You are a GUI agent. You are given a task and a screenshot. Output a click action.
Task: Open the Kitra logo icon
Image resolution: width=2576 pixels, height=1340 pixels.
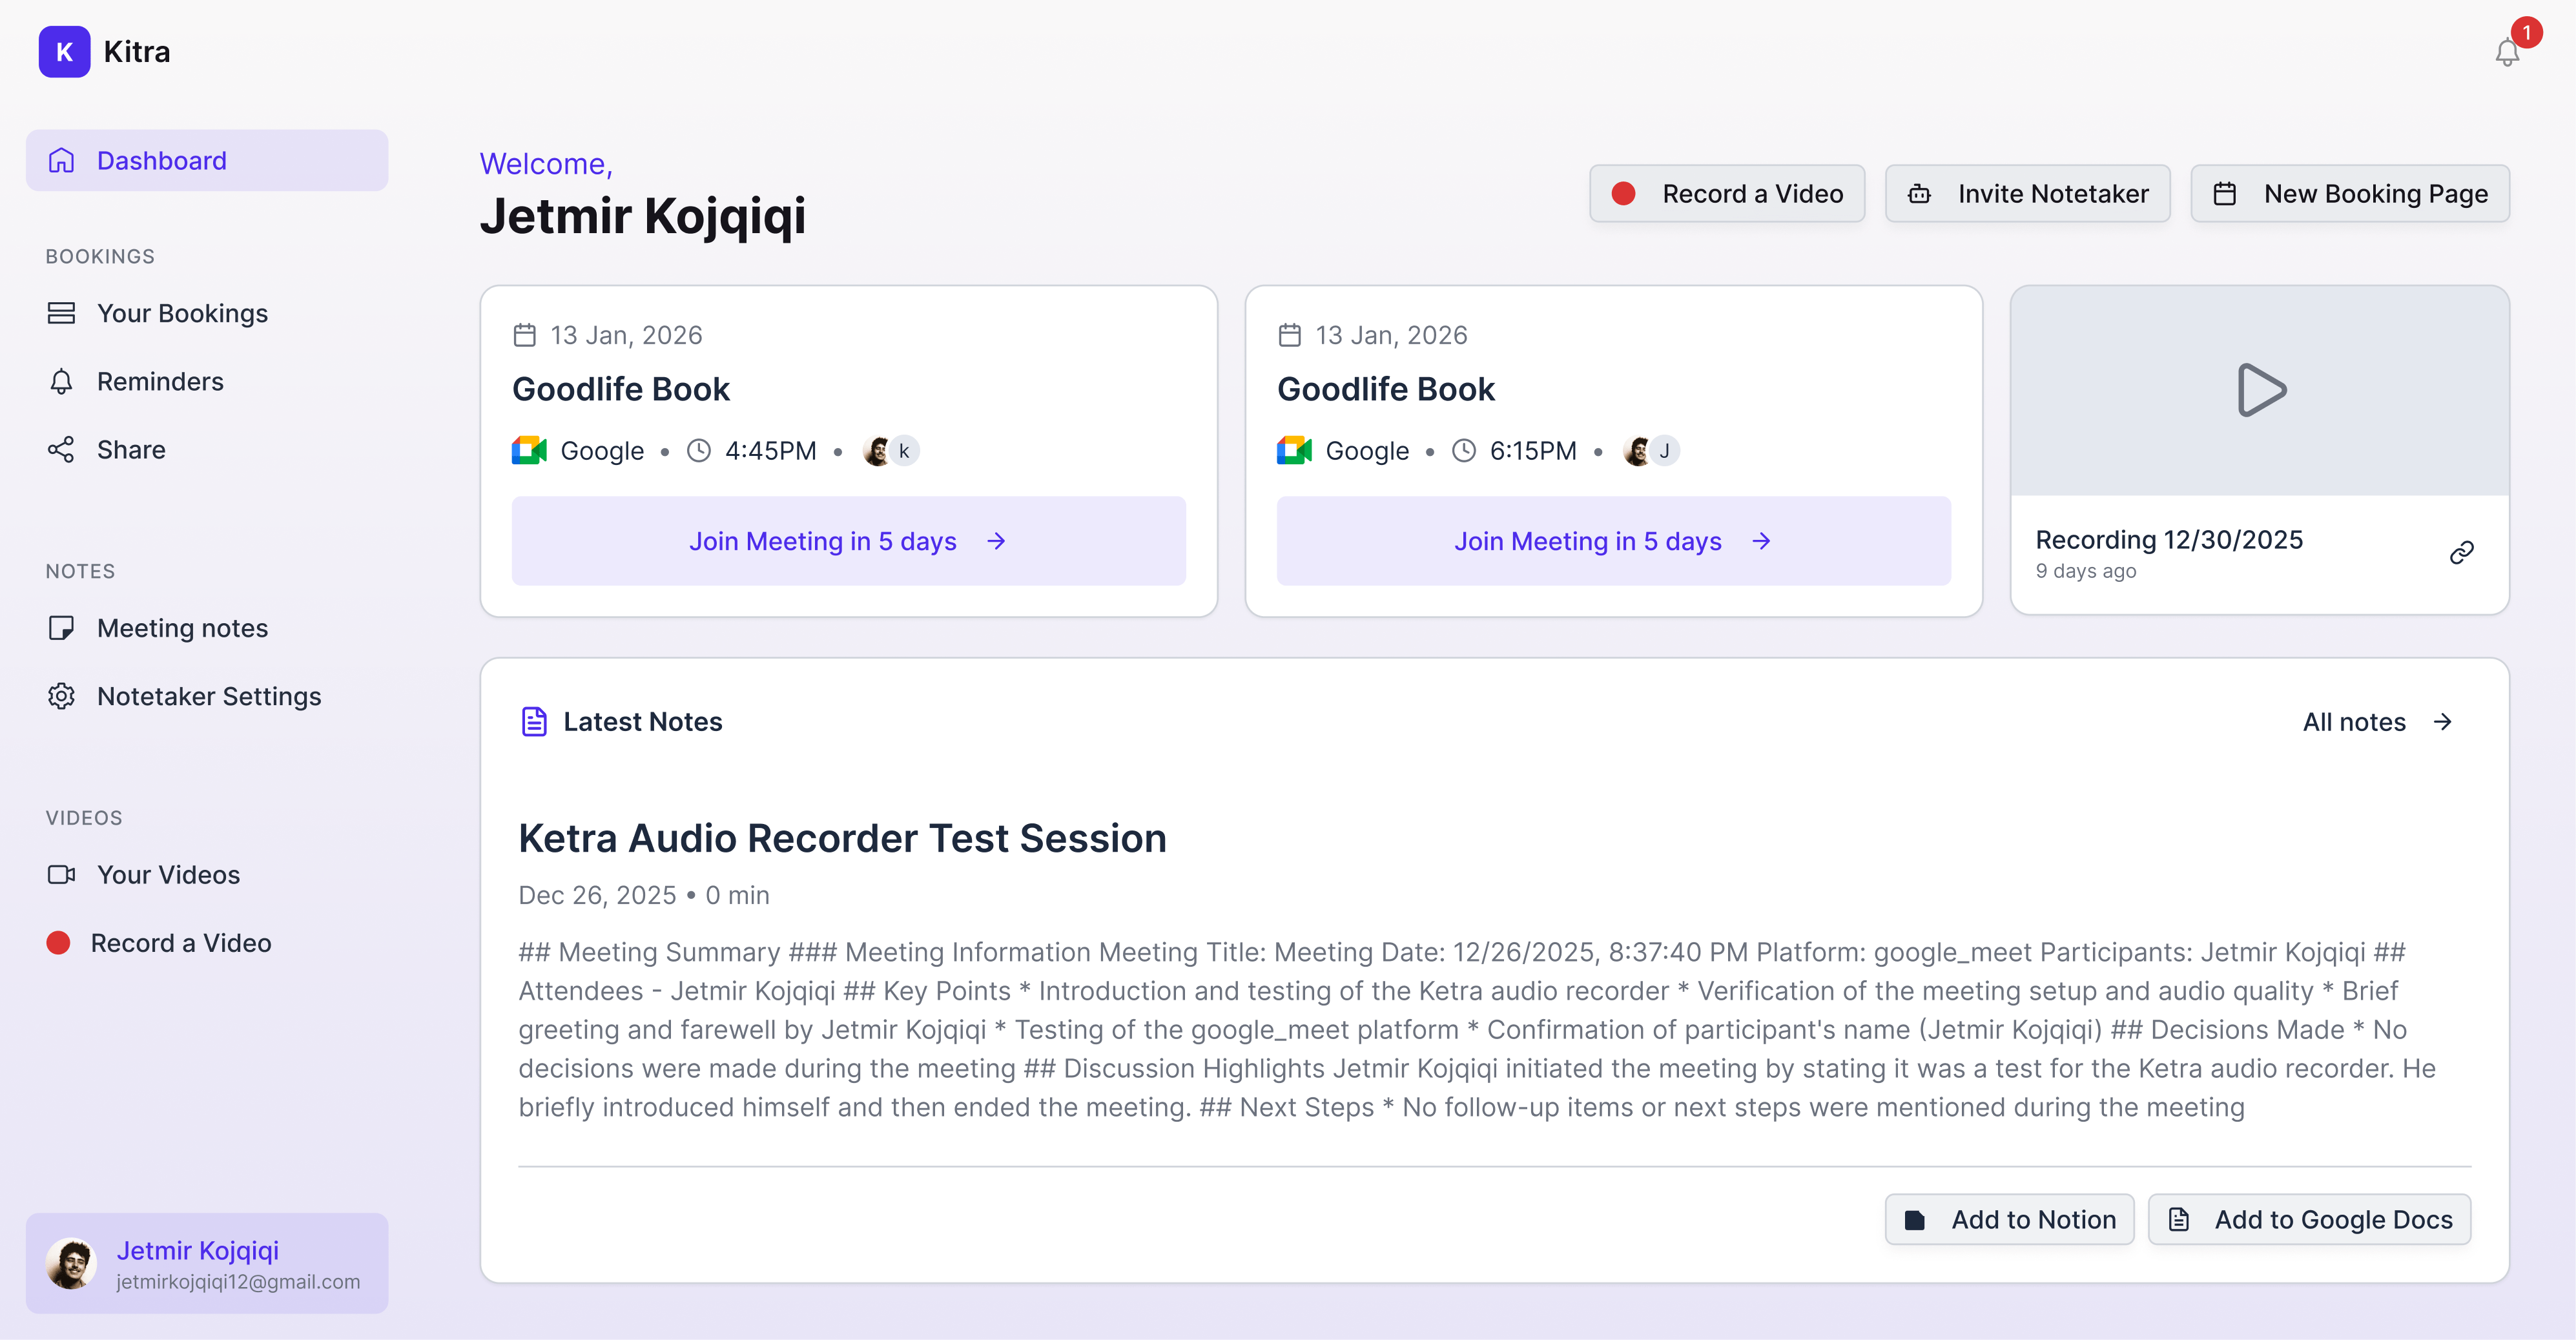click(63, 51)
